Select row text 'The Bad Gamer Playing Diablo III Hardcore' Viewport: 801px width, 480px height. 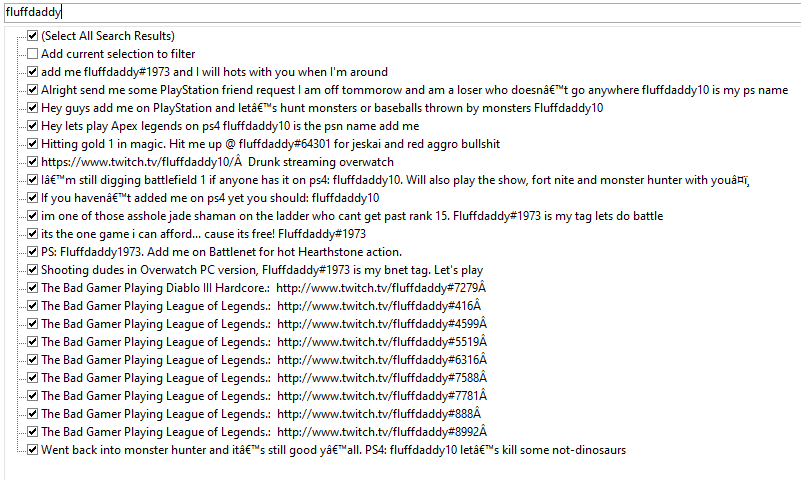tap(264, 288)
